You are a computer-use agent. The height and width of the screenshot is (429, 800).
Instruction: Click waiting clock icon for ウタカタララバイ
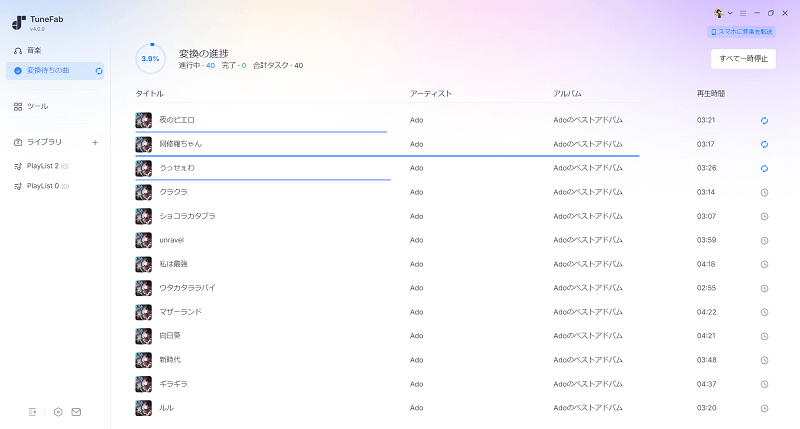click(x=764, y=288)
